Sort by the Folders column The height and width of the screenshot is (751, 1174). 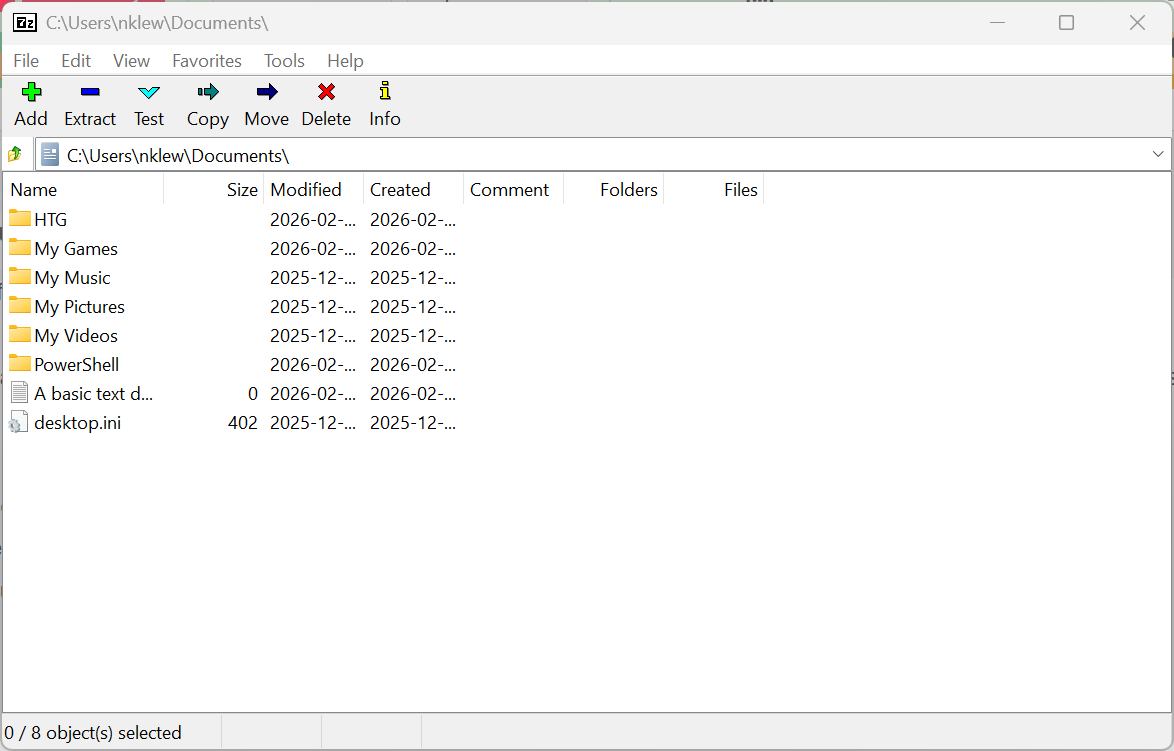[x=613, y=189]
